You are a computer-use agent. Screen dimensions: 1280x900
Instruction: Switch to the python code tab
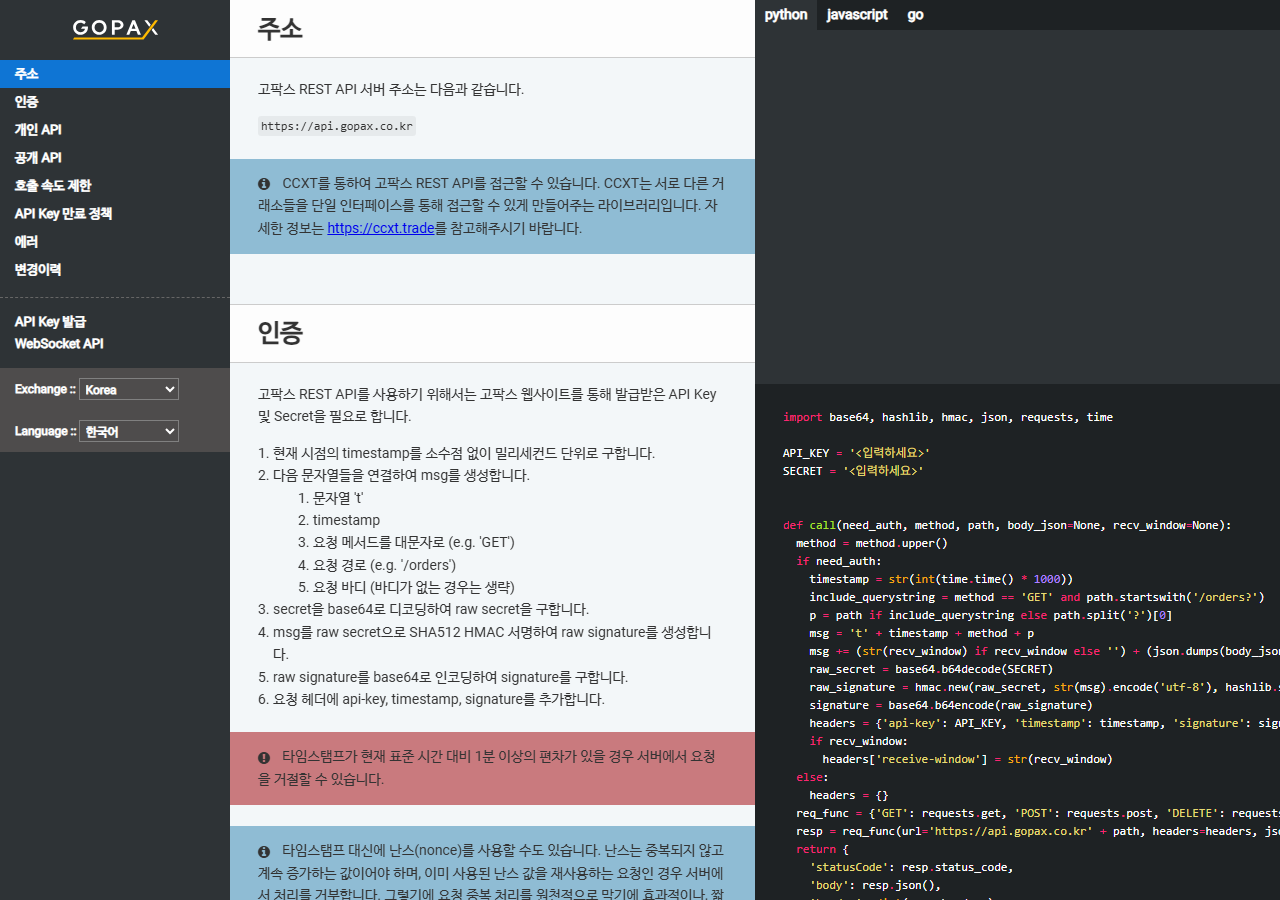point(786,15)
